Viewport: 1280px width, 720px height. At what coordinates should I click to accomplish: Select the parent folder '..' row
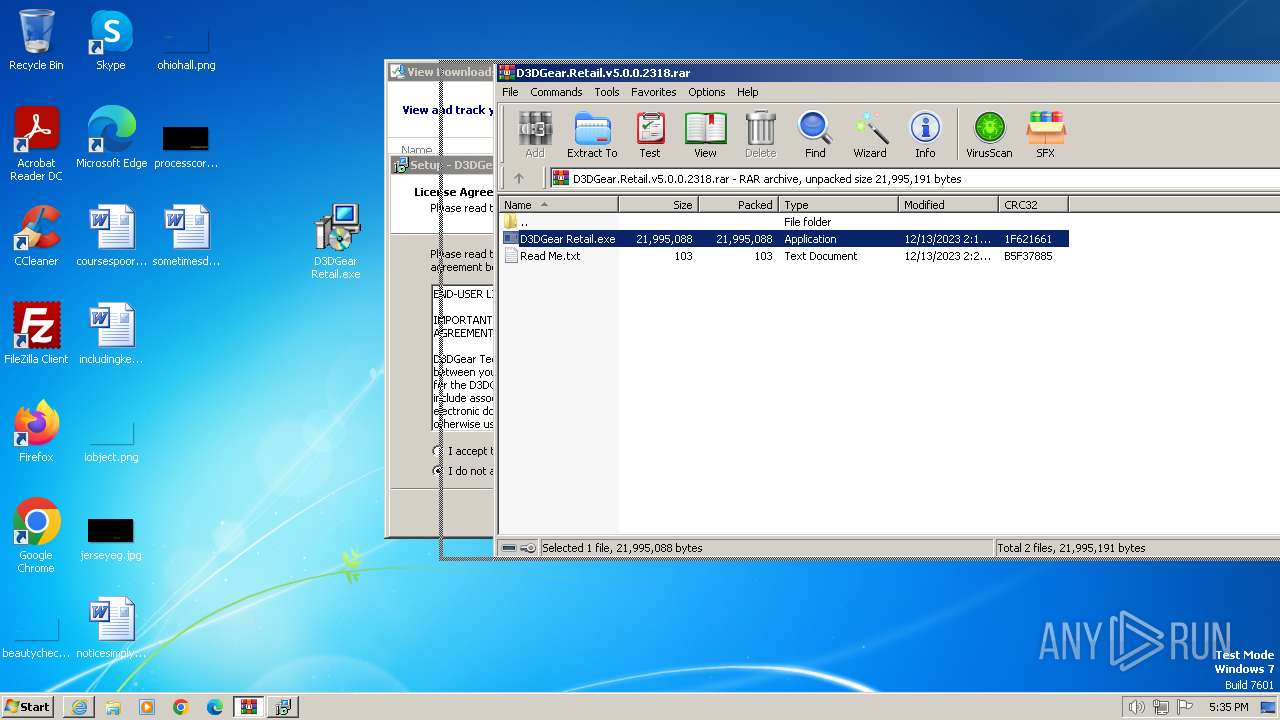click(784, 222)
